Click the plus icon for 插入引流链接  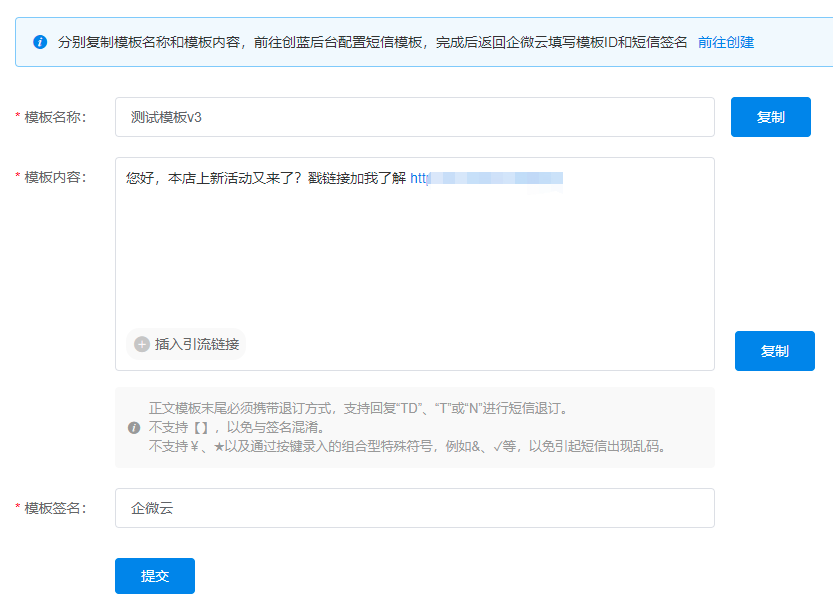click(x=142, y=344)
